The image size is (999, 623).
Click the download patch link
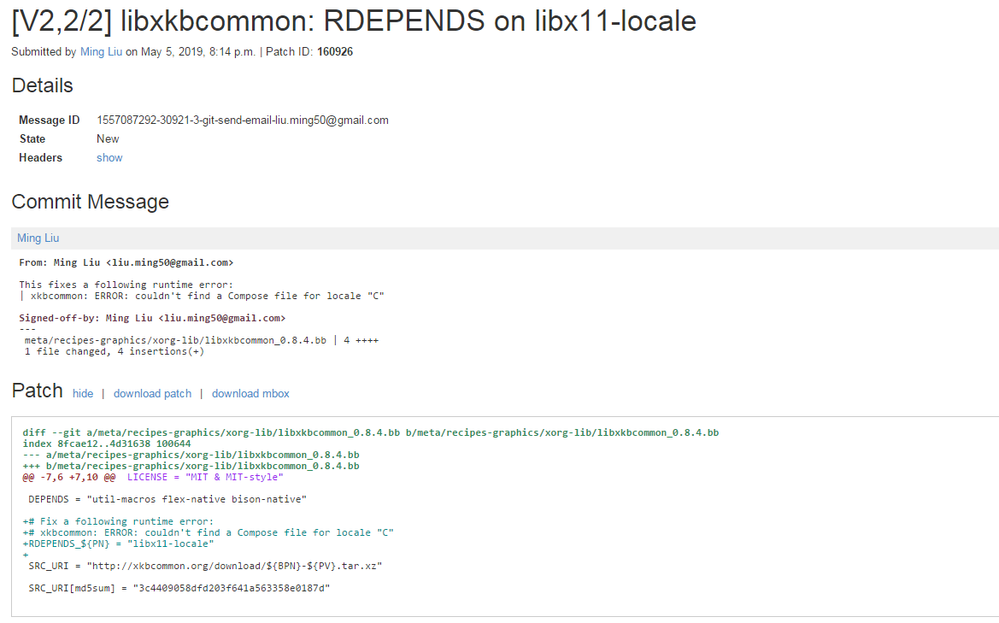[152, 394]
